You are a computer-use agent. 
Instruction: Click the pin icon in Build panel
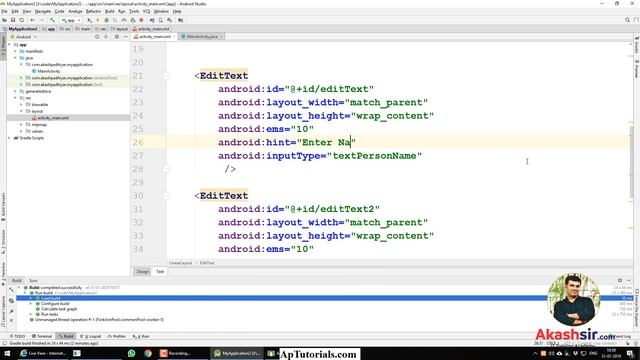[11, 311]
